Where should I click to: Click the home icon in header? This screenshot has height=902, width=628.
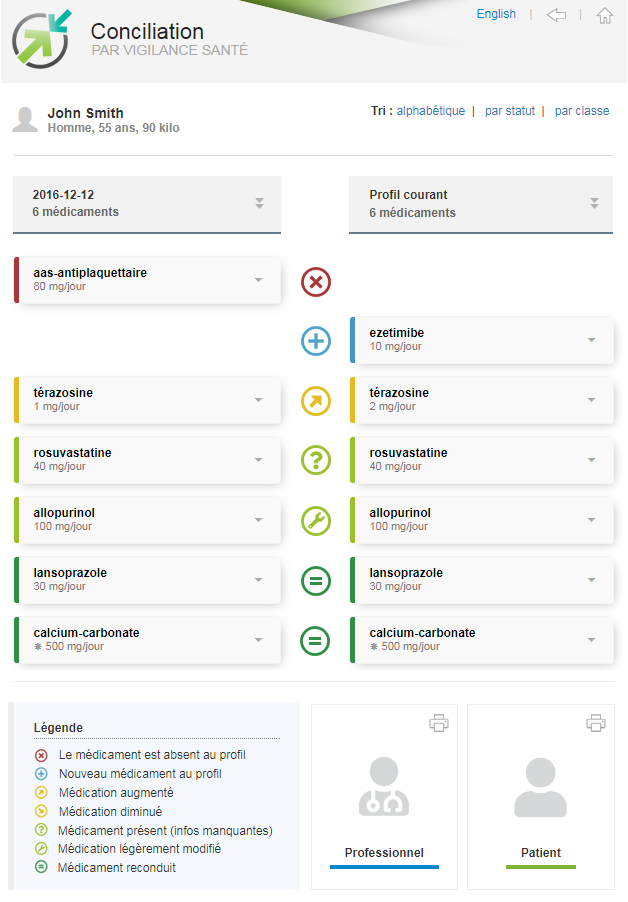604,15
